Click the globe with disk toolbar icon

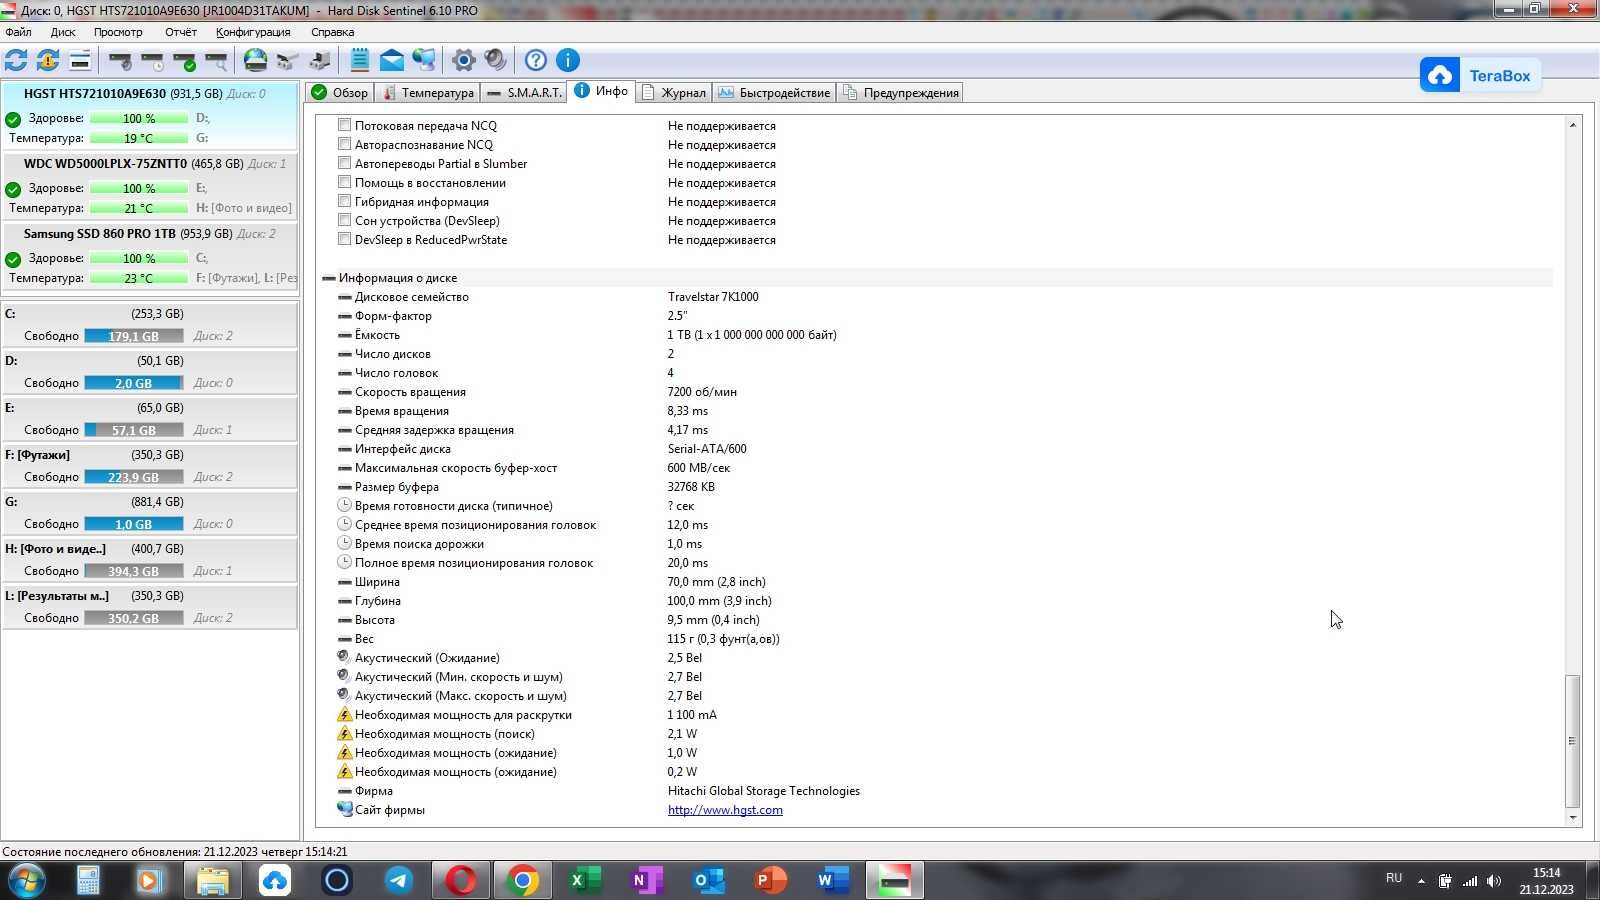pos(256,60)
